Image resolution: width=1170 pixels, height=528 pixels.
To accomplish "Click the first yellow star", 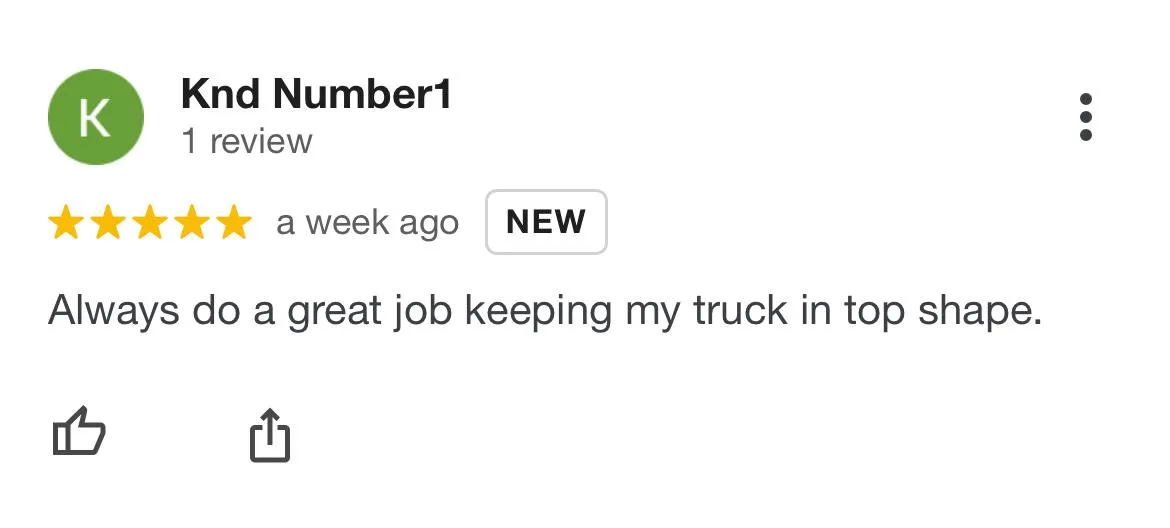I will [x=65, y=223].
